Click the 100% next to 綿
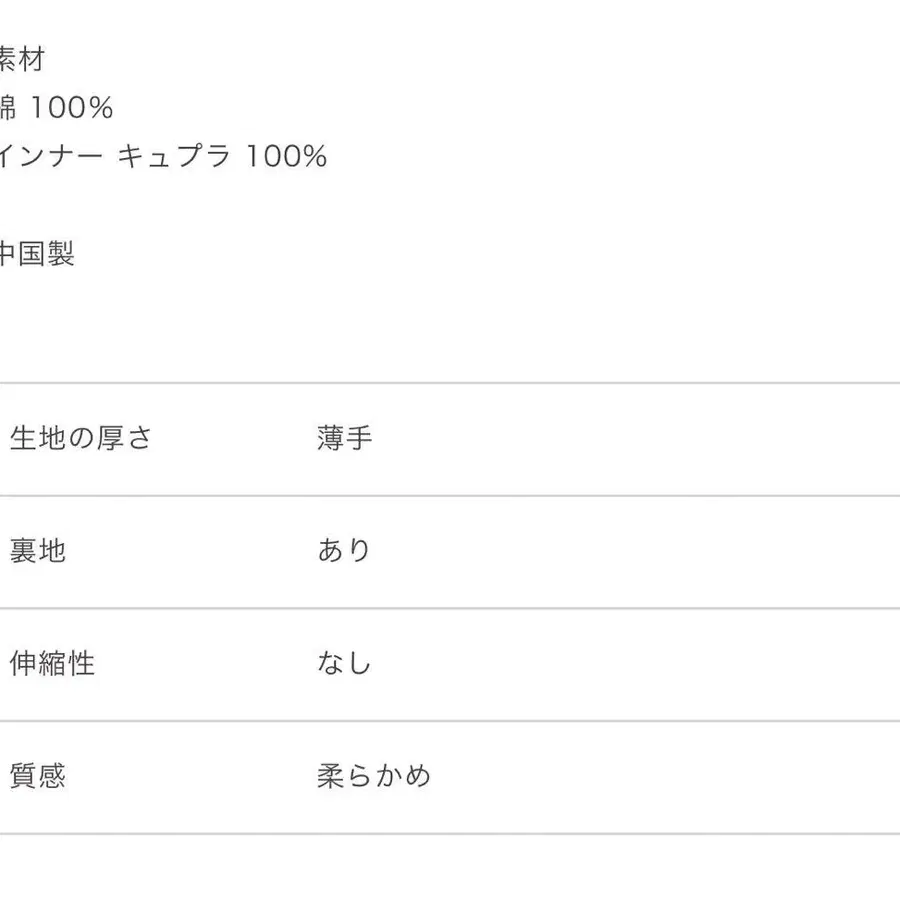Screen dimensions: 900x900 point(72,108)
